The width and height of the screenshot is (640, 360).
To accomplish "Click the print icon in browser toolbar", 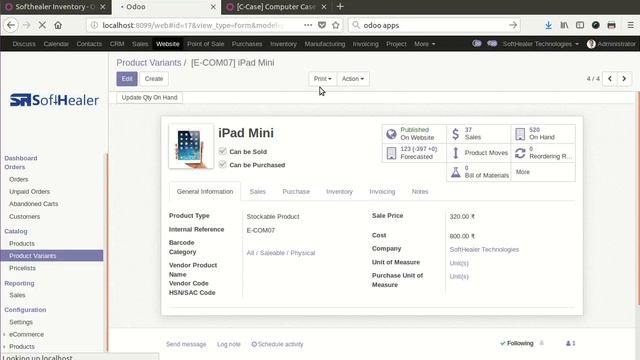I will (x=611, y=25).
